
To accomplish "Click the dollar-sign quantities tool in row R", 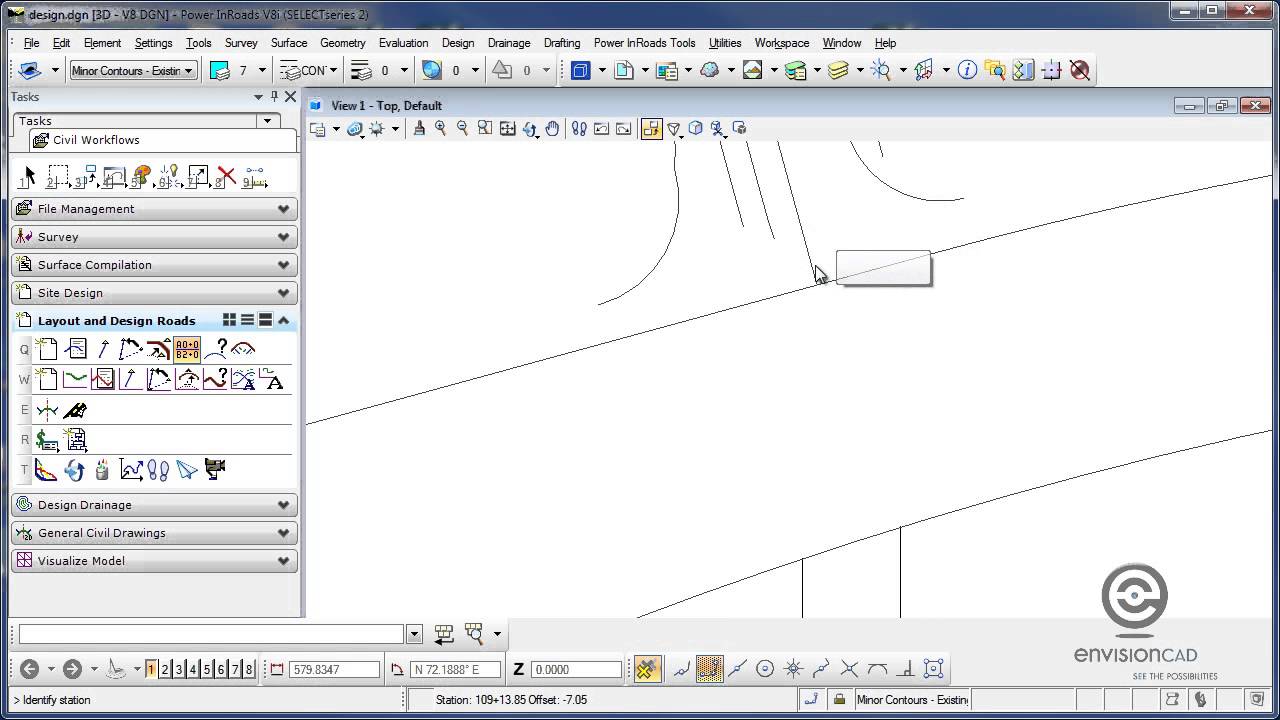I will pyautogui.click(x=47, y=439).
